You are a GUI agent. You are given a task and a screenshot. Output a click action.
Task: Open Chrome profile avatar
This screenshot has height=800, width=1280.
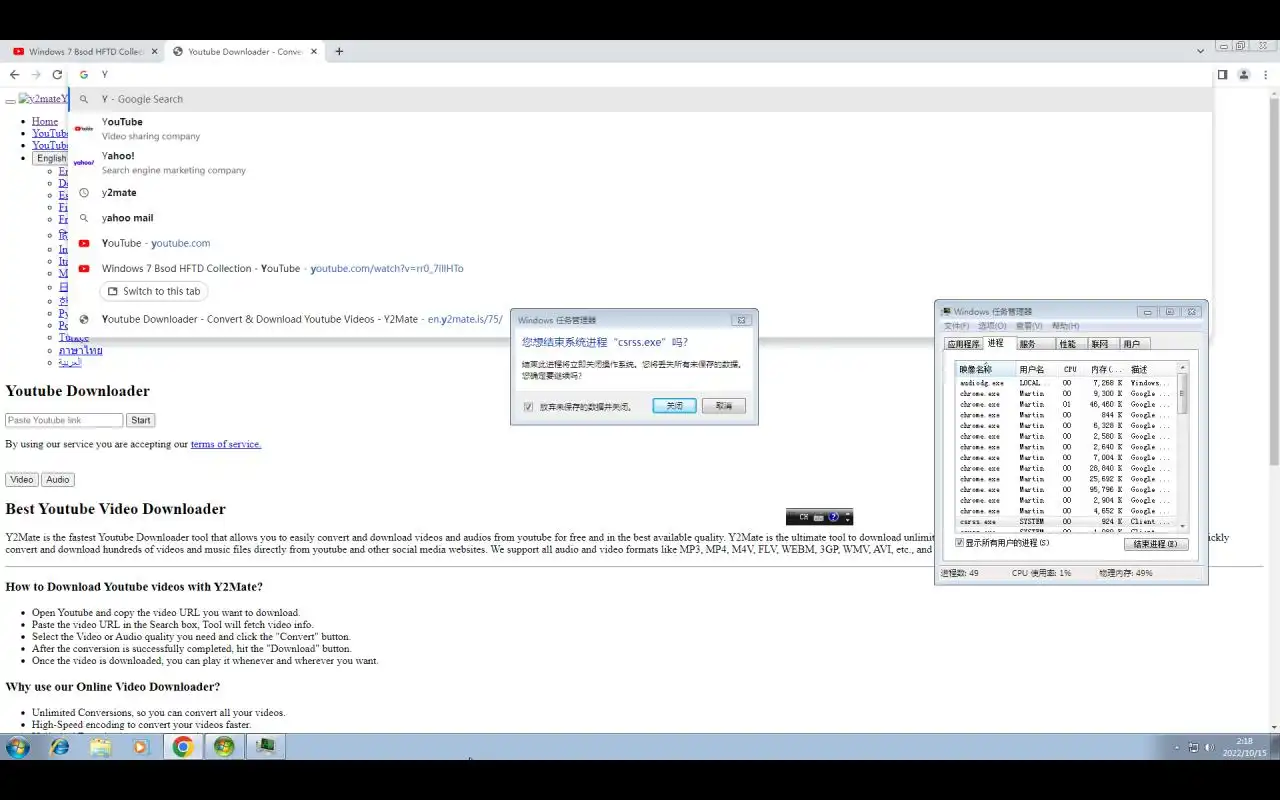(x=1244, y=75)
